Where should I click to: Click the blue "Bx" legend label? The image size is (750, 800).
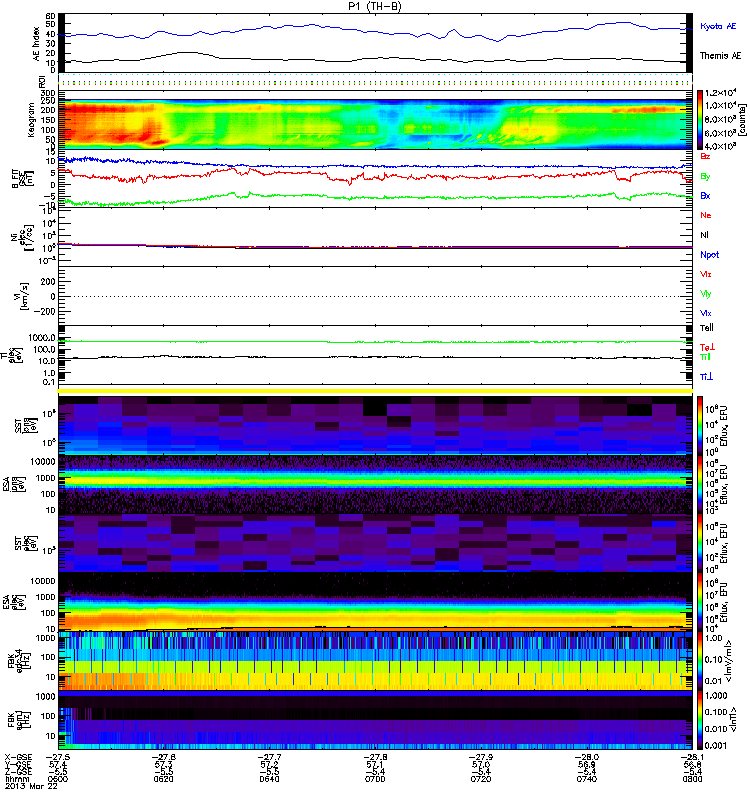tap(705, 196)
